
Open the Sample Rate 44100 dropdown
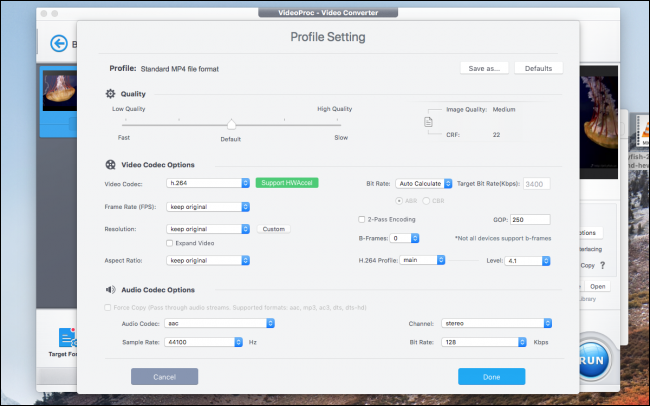[x=204, y=342]
